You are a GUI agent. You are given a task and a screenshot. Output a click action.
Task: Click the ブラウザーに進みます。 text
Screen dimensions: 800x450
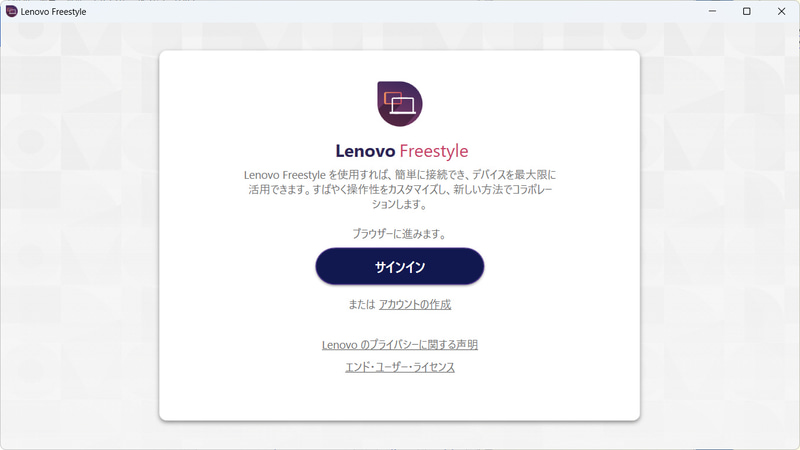399,234
